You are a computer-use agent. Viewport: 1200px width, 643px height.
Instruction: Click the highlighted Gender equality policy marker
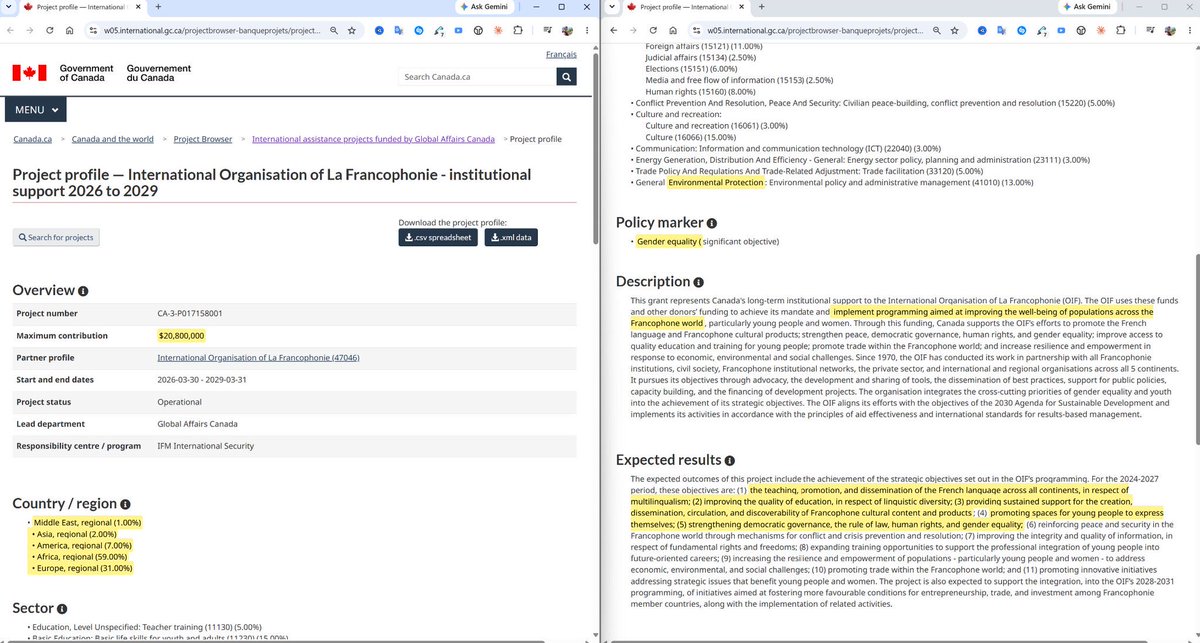coord(667,242)
